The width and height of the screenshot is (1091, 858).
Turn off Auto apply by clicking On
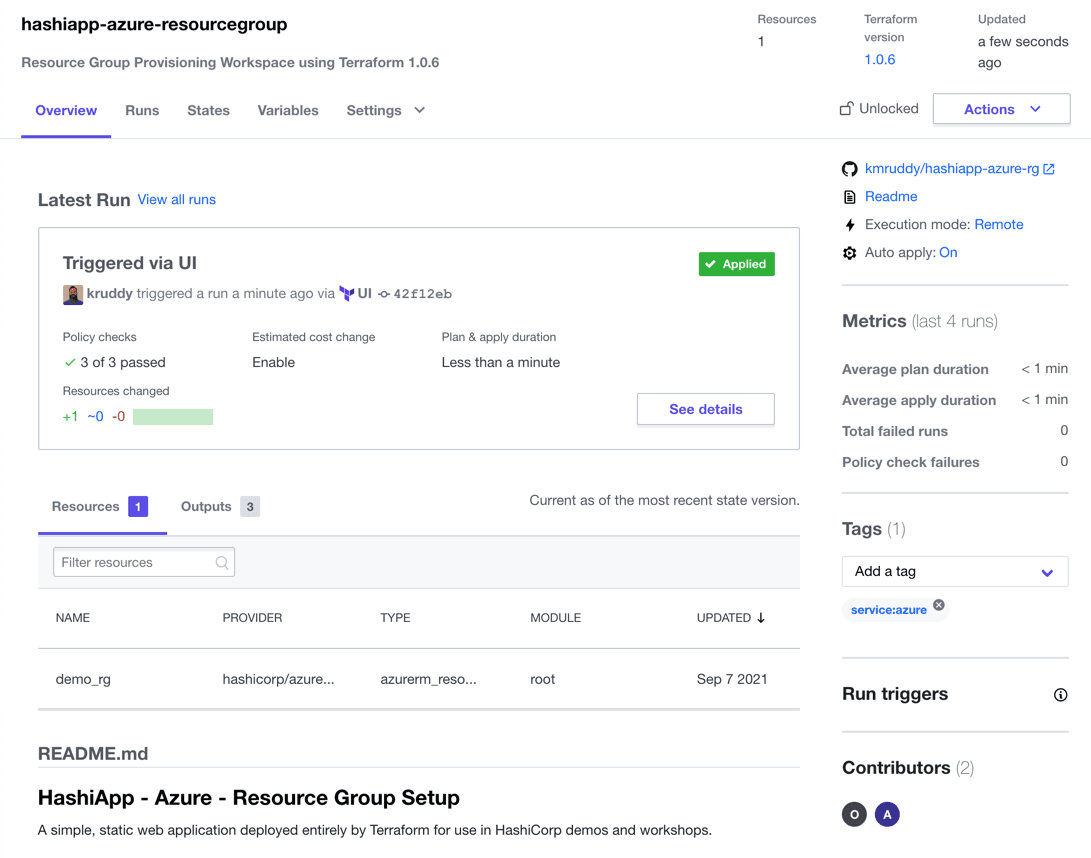948,252
